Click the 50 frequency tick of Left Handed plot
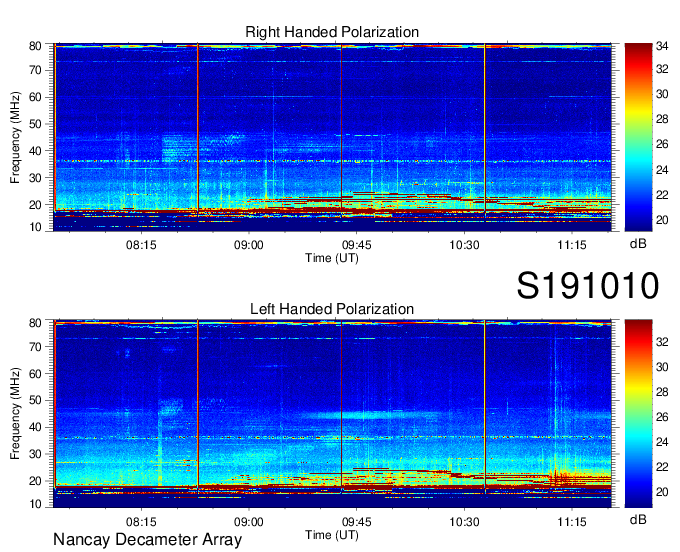This screenshot has height=552, width=680. point(35,400)
